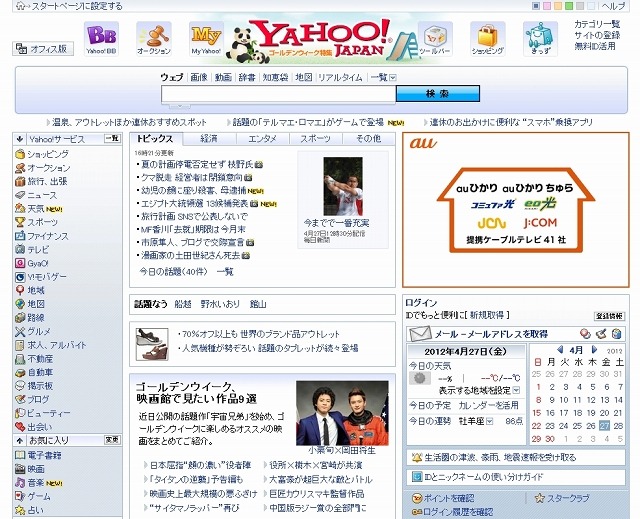Open the ポイントを確認 link

[x=448, y=498]
